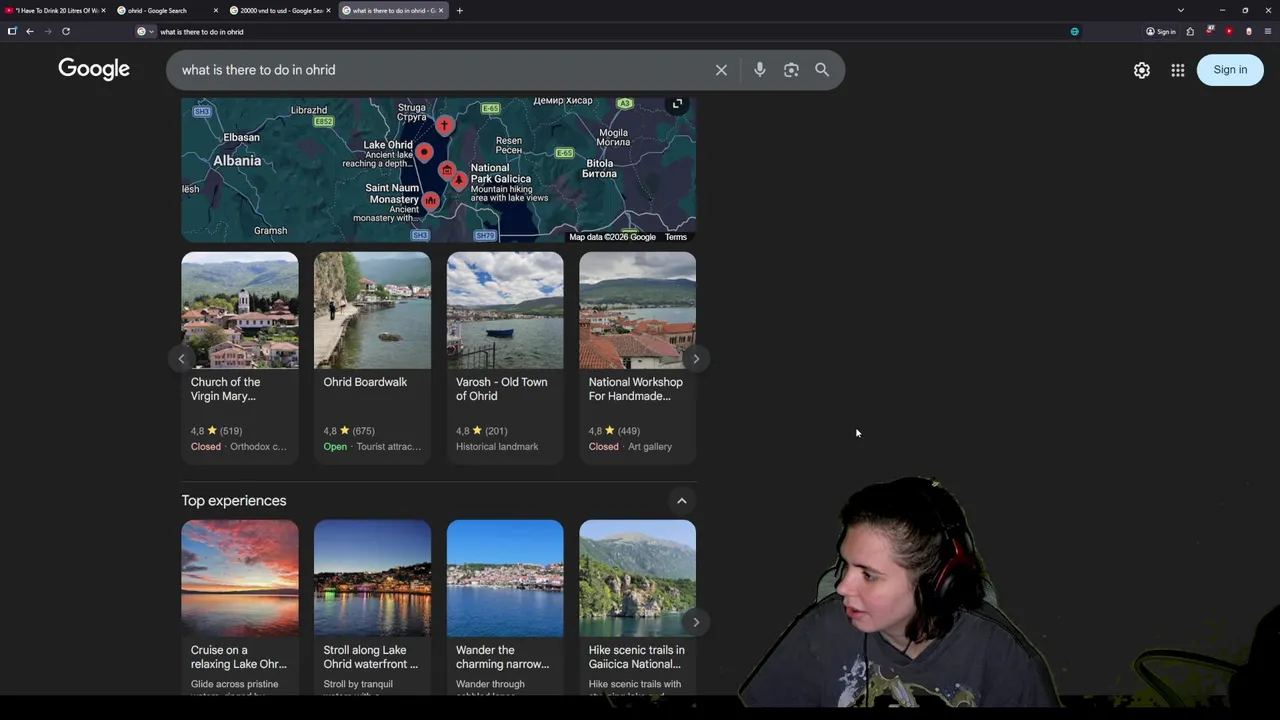The width and height of the screenshot is (1280, 720).
Task: Open the map Terms link
Action: [x=676, y=237]
